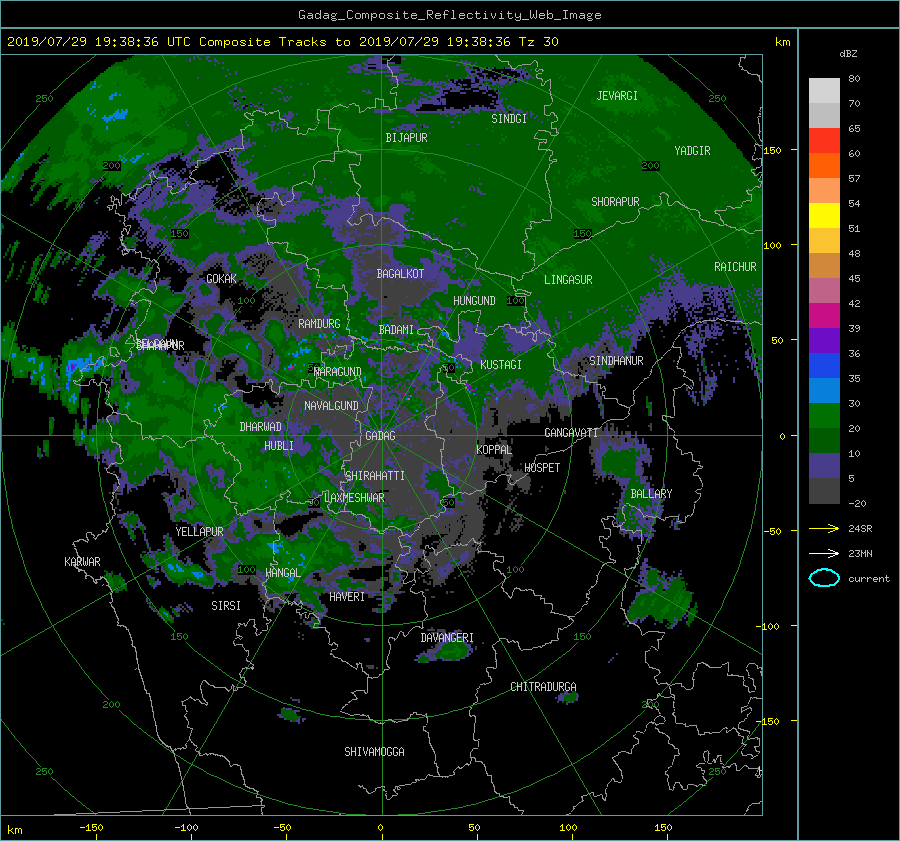Click the white 23MN arrow legend icon
The image size is (900, 841).
point(824,553)
